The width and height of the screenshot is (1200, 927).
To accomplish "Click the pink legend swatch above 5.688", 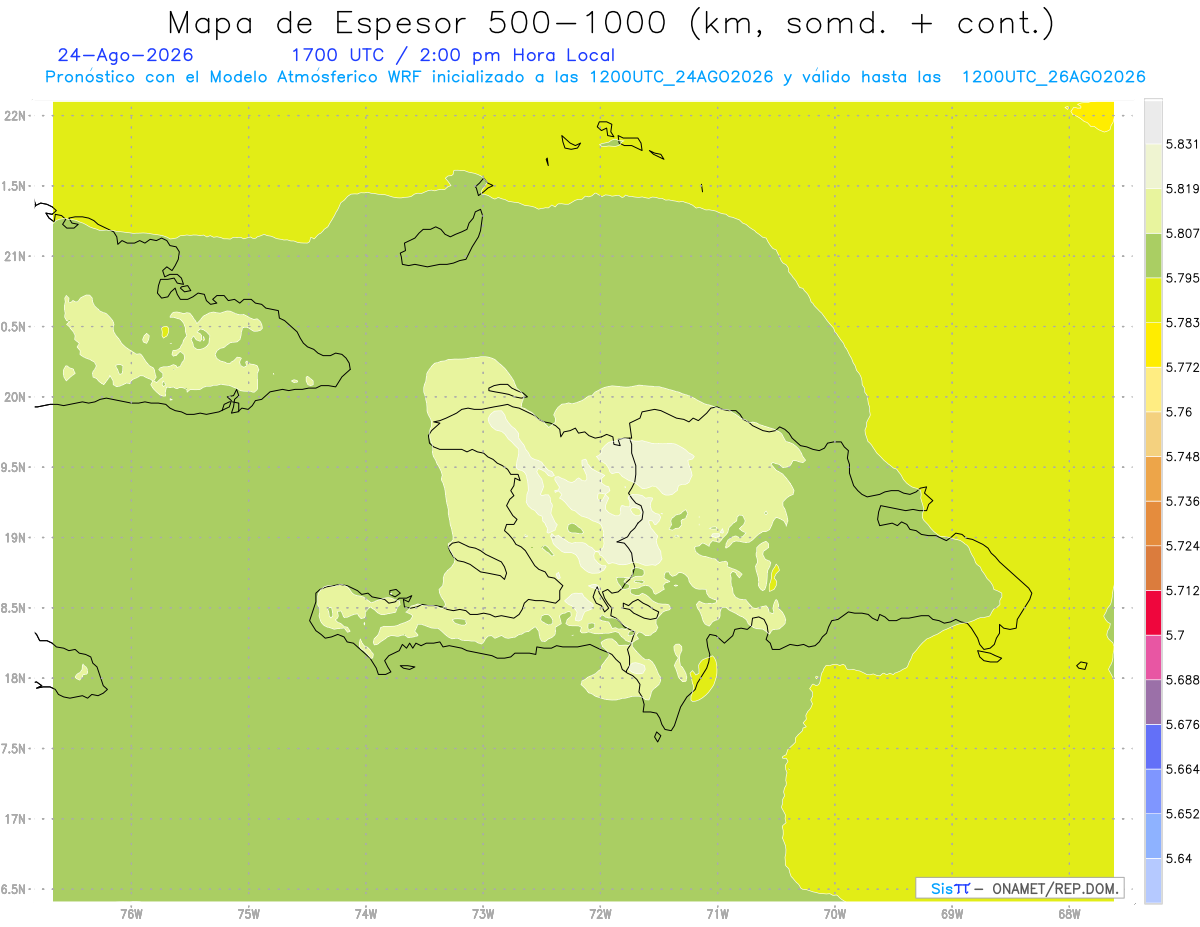I will [x=1154, y=656].
